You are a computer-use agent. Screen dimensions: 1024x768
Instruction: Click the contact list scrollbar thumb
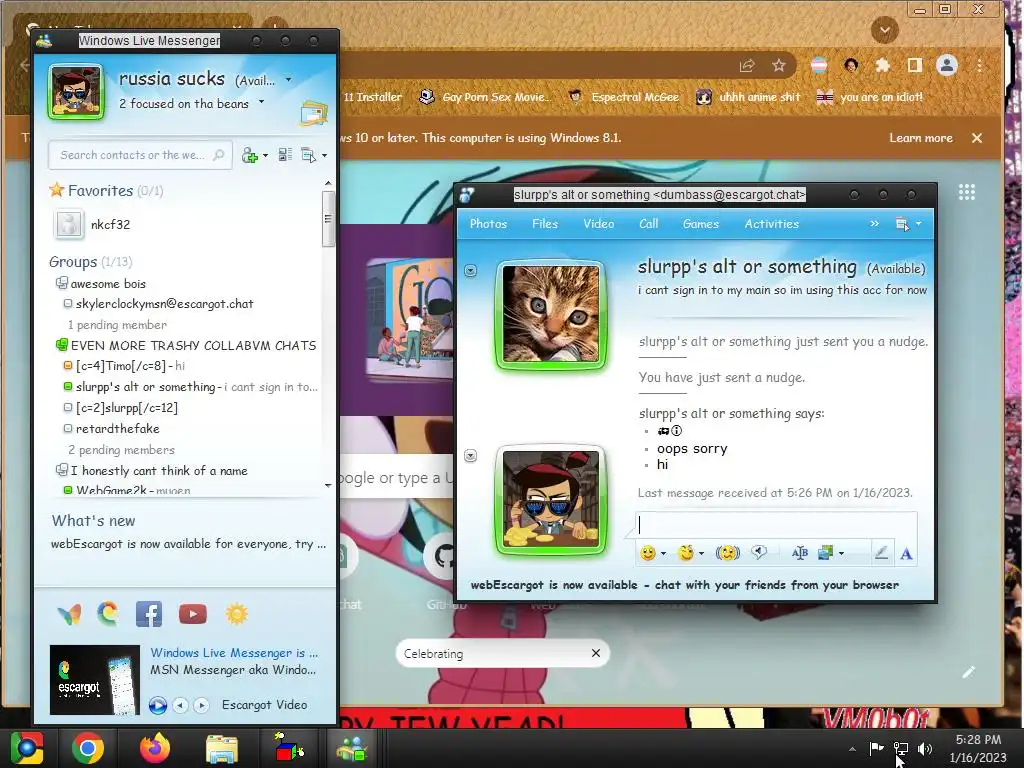328,219
